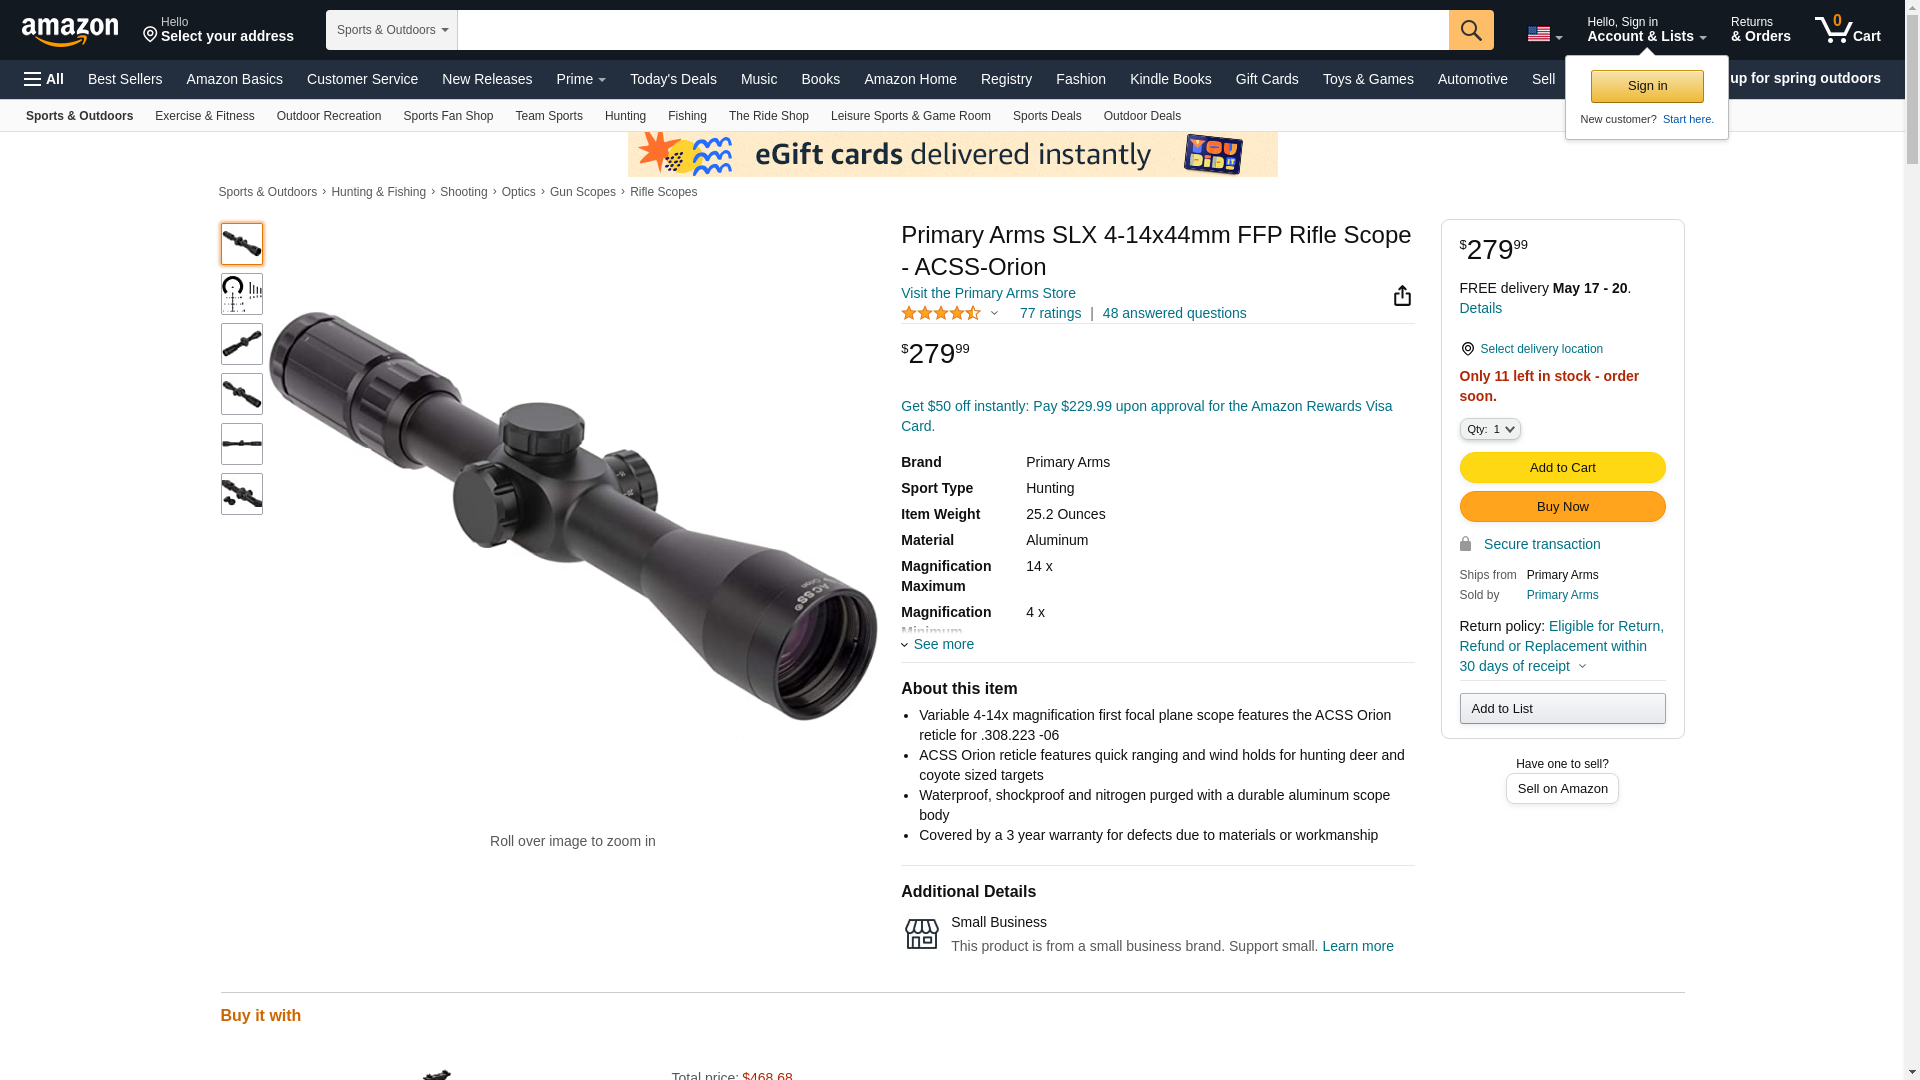Click the share icon near product title
1920x1080 pixels.
pyautogui.click(x=1402, y=296)
